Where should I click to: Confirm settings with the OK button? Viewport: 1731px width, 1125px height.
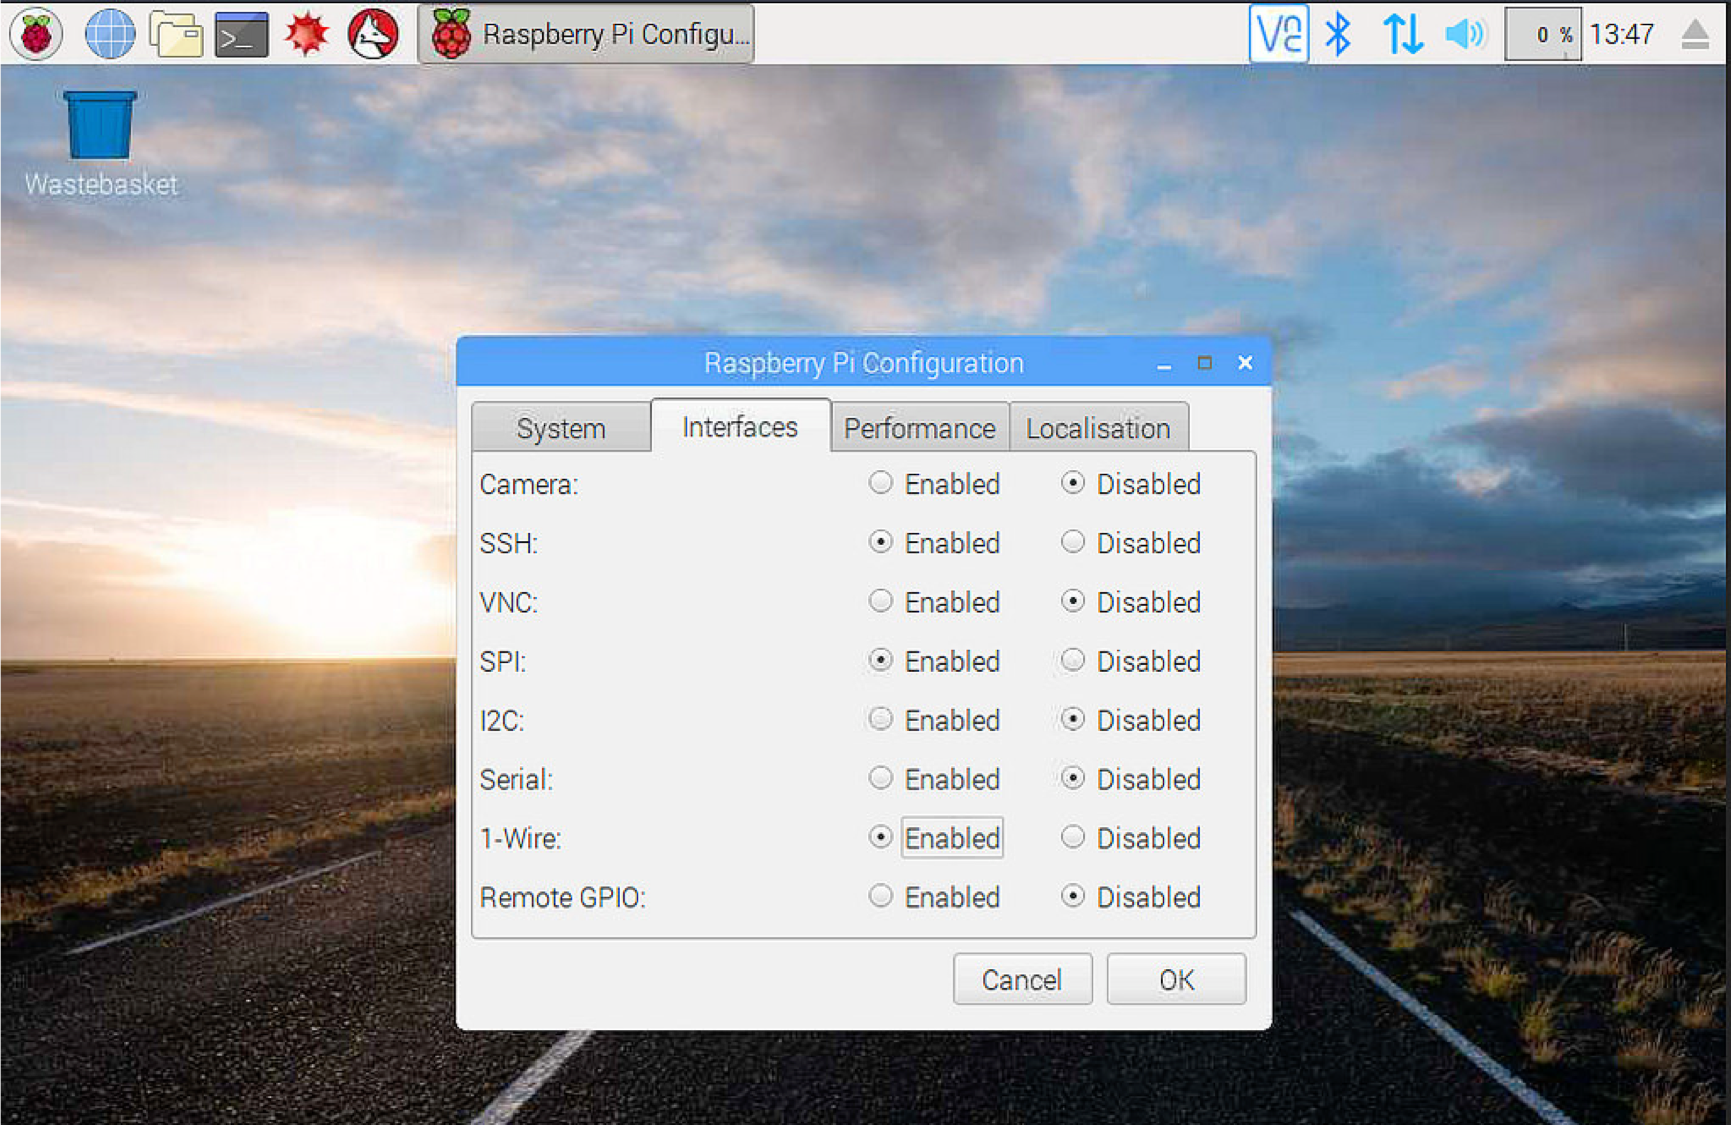pyautogui.click(x=1176, y=980)
